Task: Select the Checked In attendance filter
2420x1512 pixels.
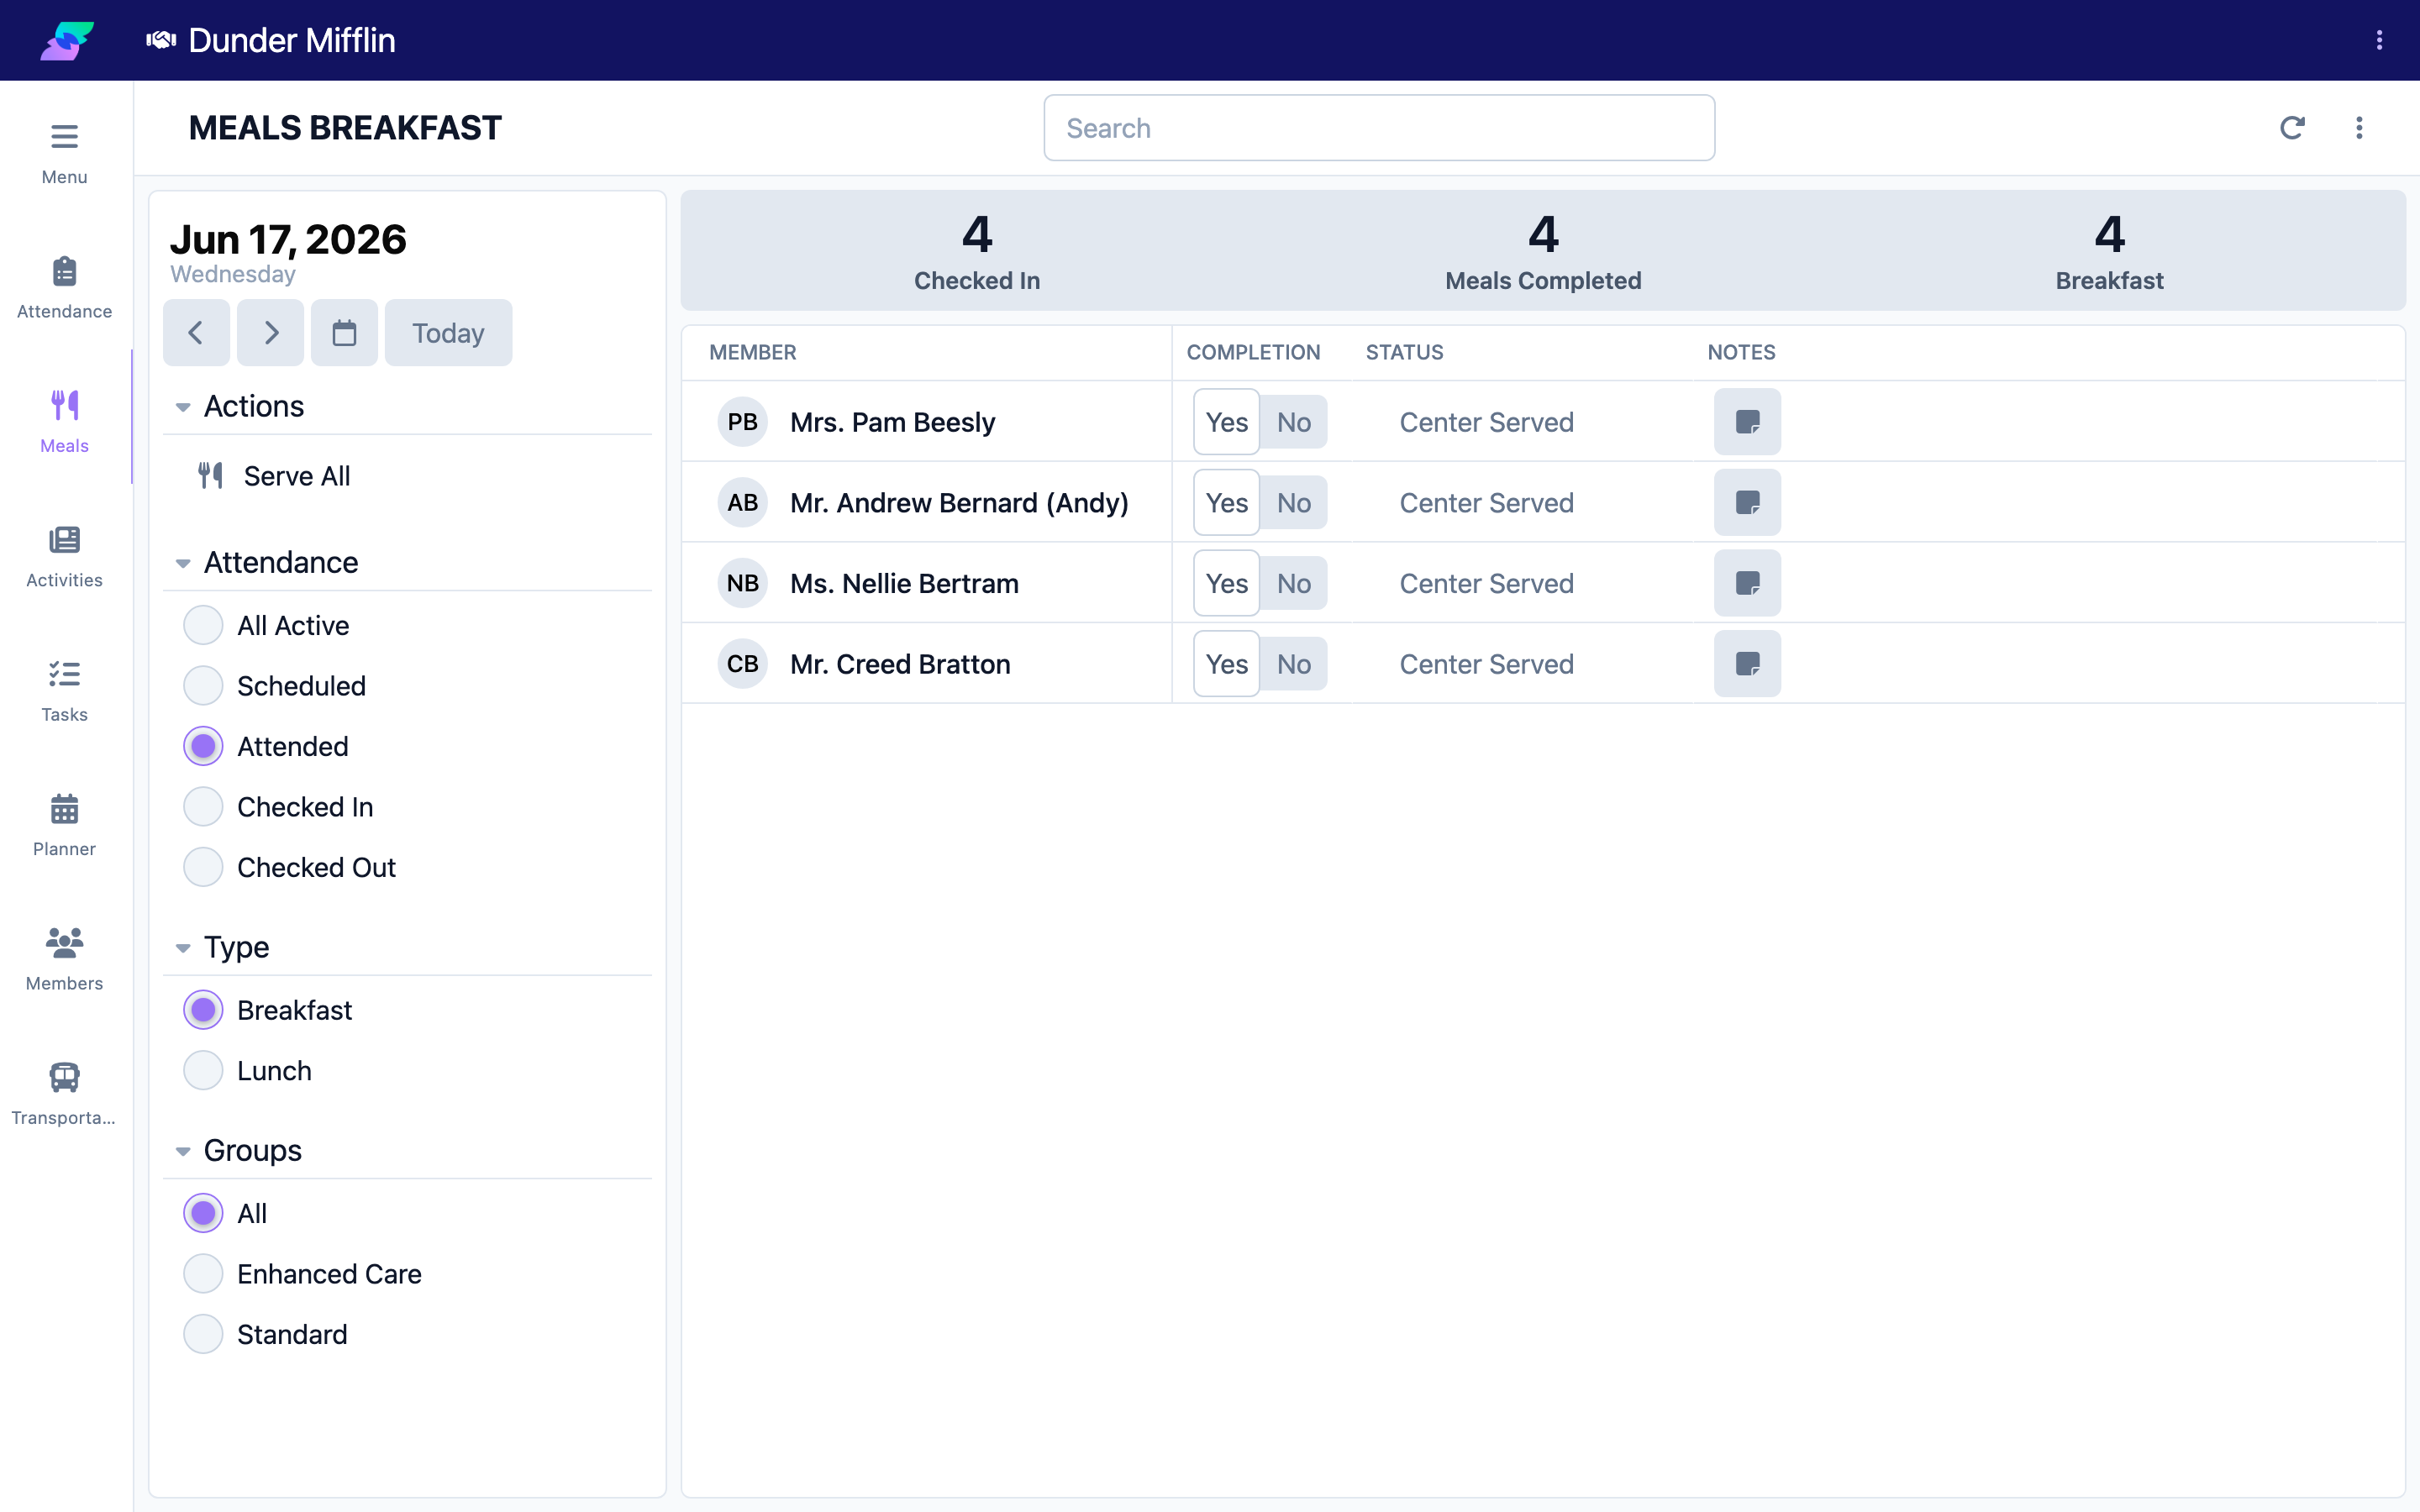Action: tap(203, 807)
